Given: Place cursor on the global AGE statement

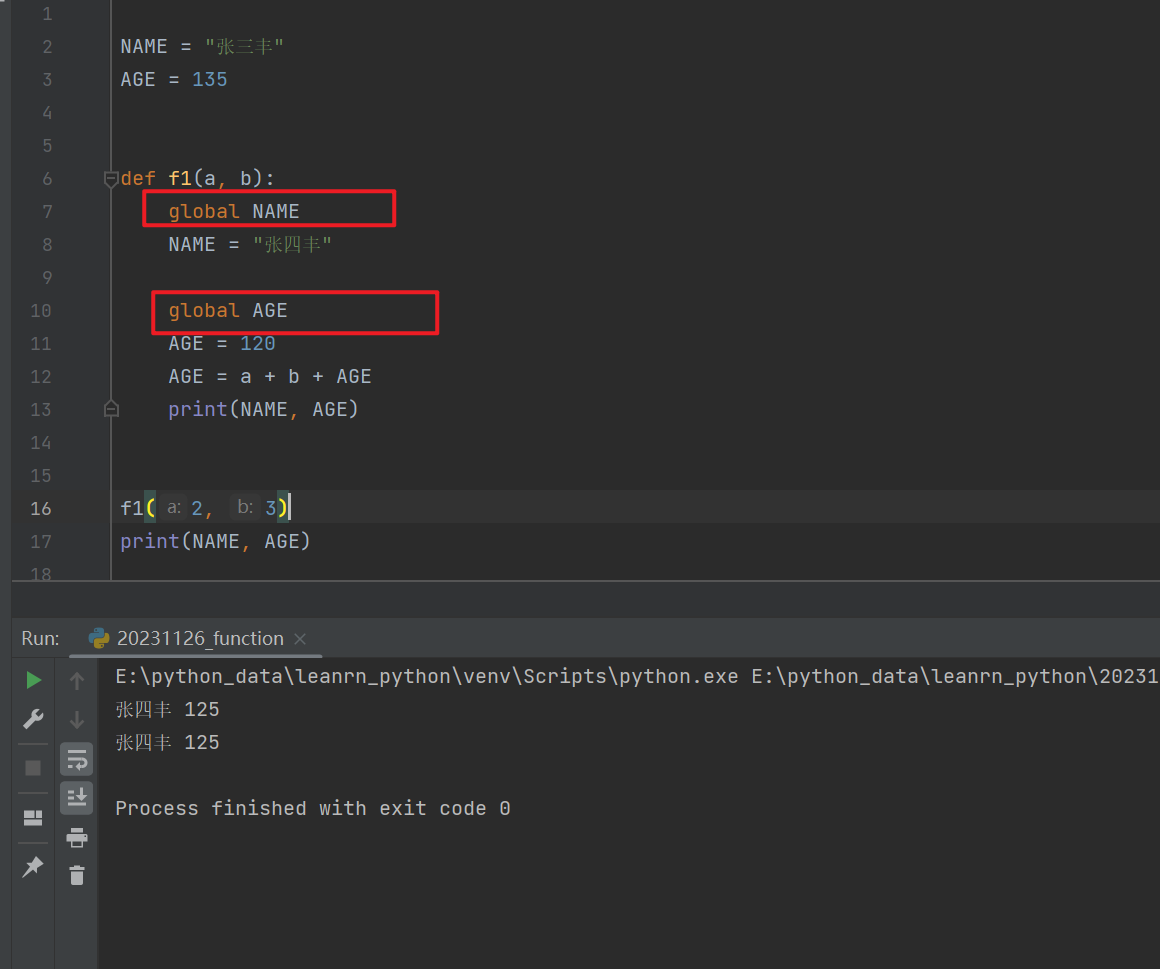Looking at the screenshot, I should click(x=228, y=311).
